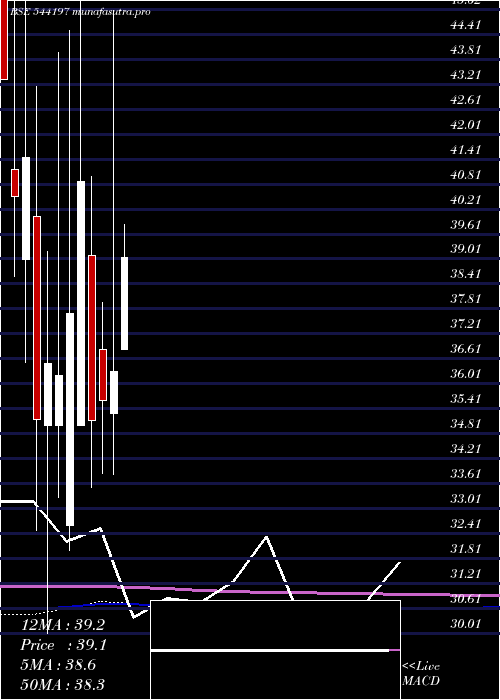Click the white zigzag line peak near 31.81
Viewport: 500px width, 700px height.
[x=267, y=537]
